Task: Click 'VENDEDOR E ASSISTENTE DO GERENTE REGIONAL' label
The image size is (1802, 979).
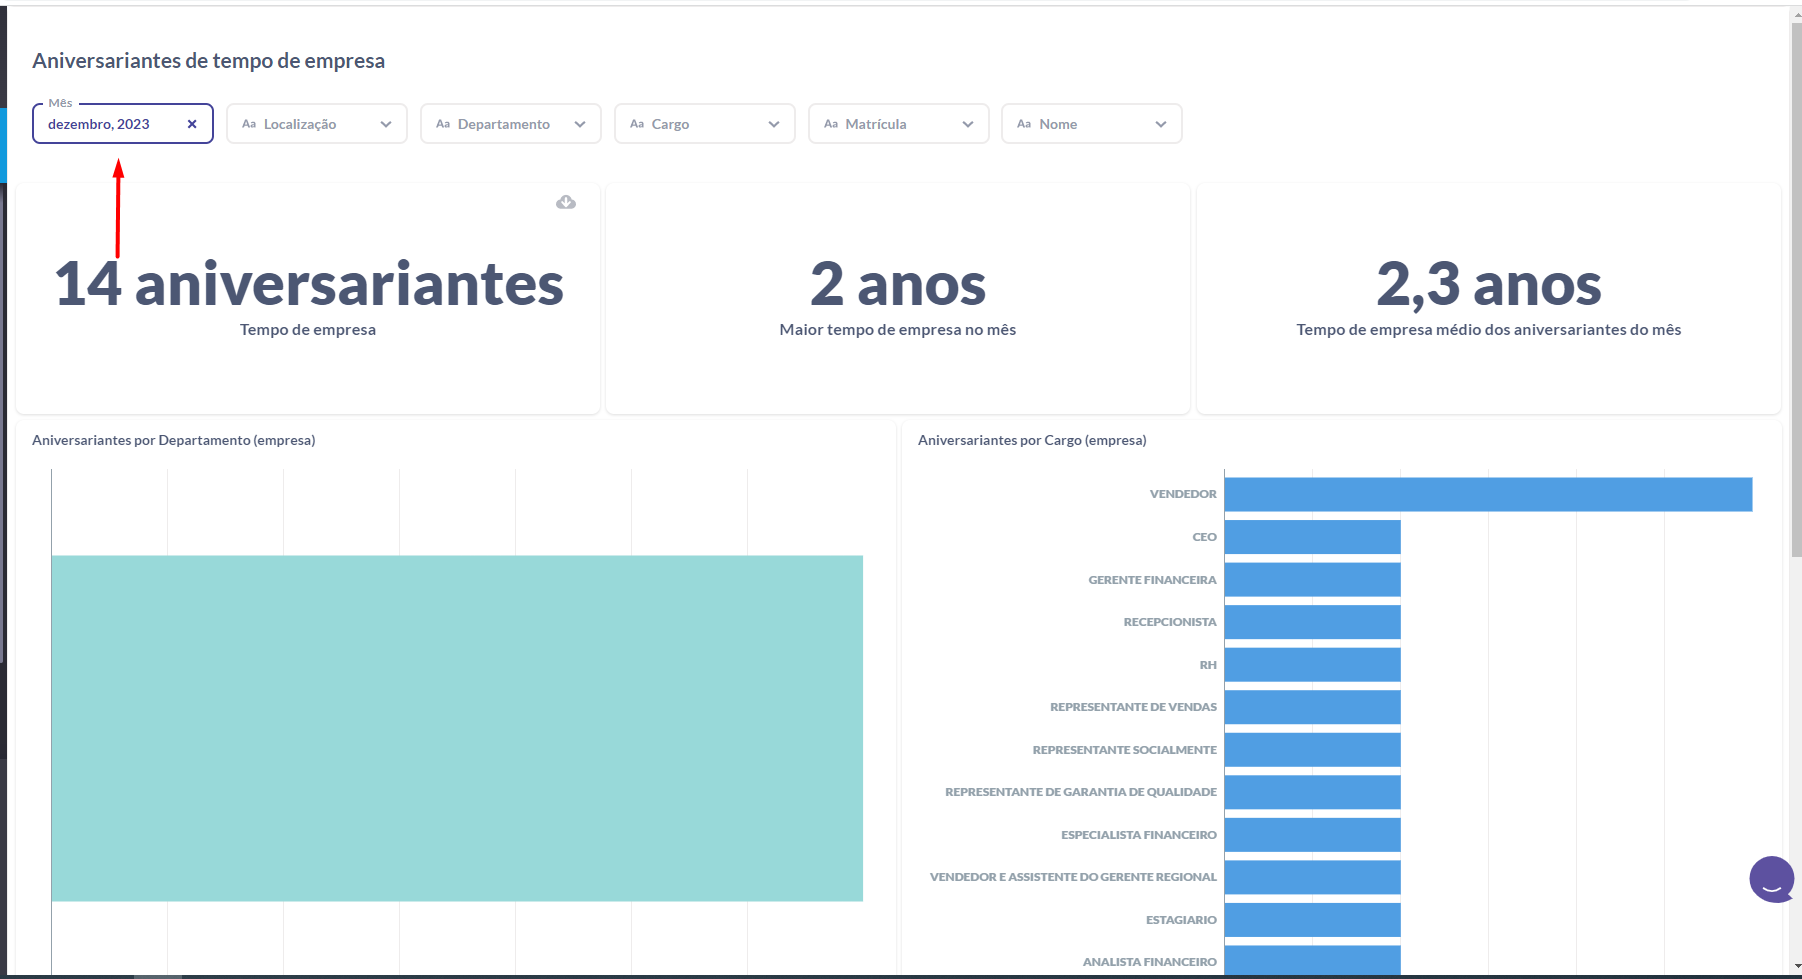Action: coord(1073,877)
